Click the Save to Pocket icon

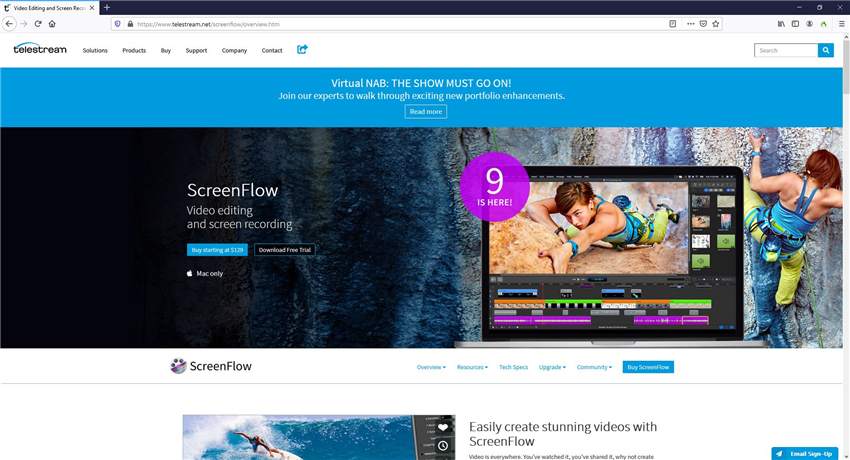(x=703, y=24)
